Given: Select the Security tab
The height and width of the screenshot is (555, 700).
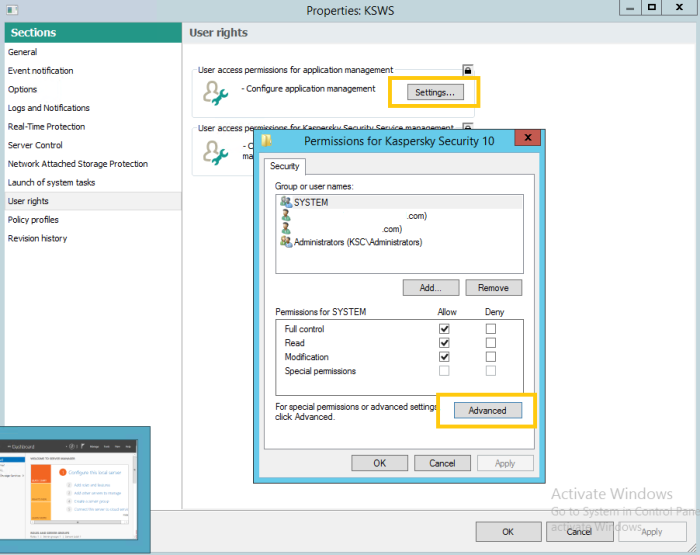Looking at the screenshot, I should [284, 166].
